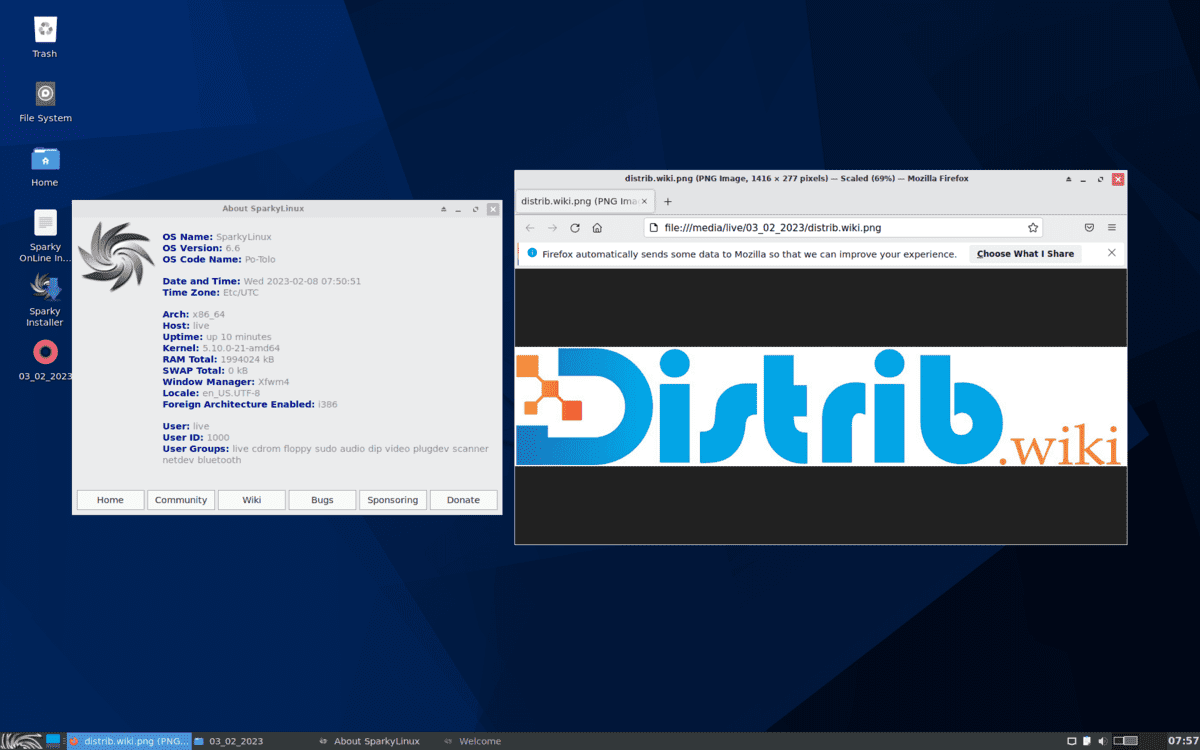Click the SparkyLinux swirl logo in About window
The width and height of the screenshot is (1200, 750).
[x=115, y=257]
